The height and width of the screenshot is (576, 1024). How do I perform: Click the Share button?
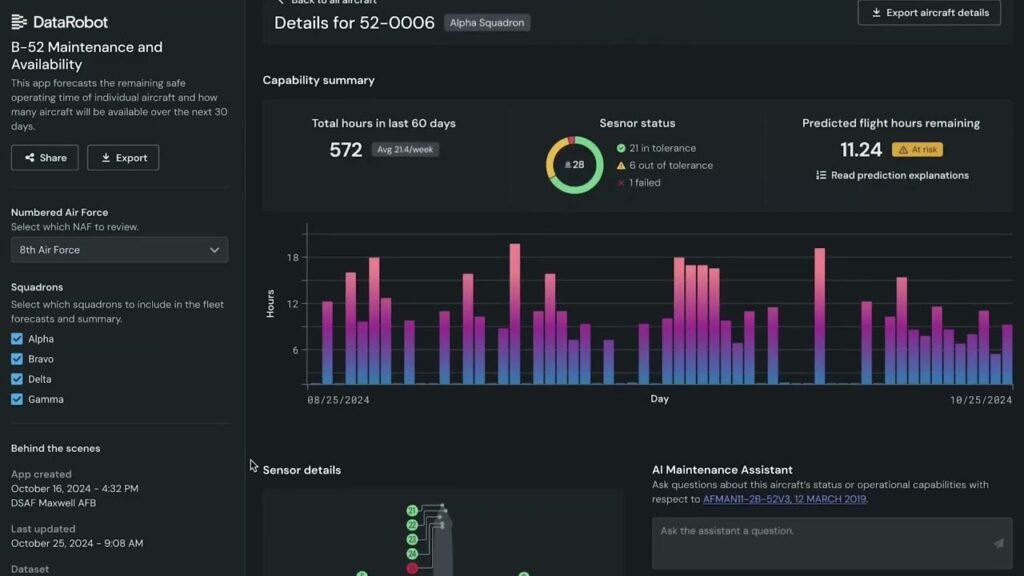44,157
